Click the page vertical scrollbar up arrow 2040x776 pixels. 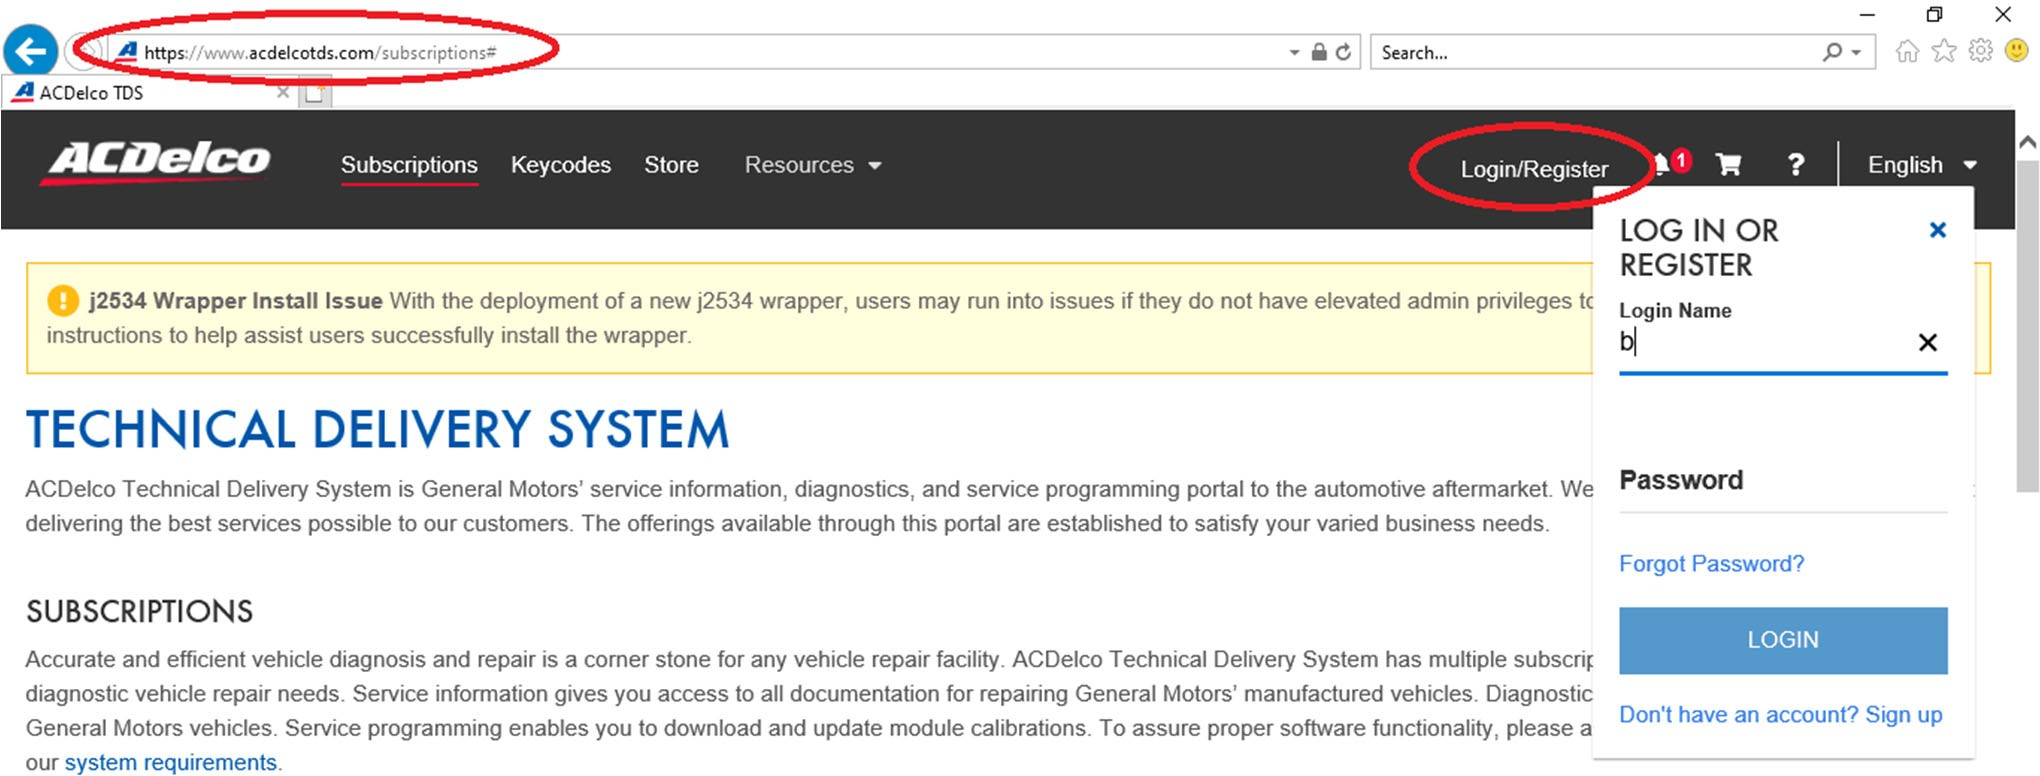(x=2027, y=142)
